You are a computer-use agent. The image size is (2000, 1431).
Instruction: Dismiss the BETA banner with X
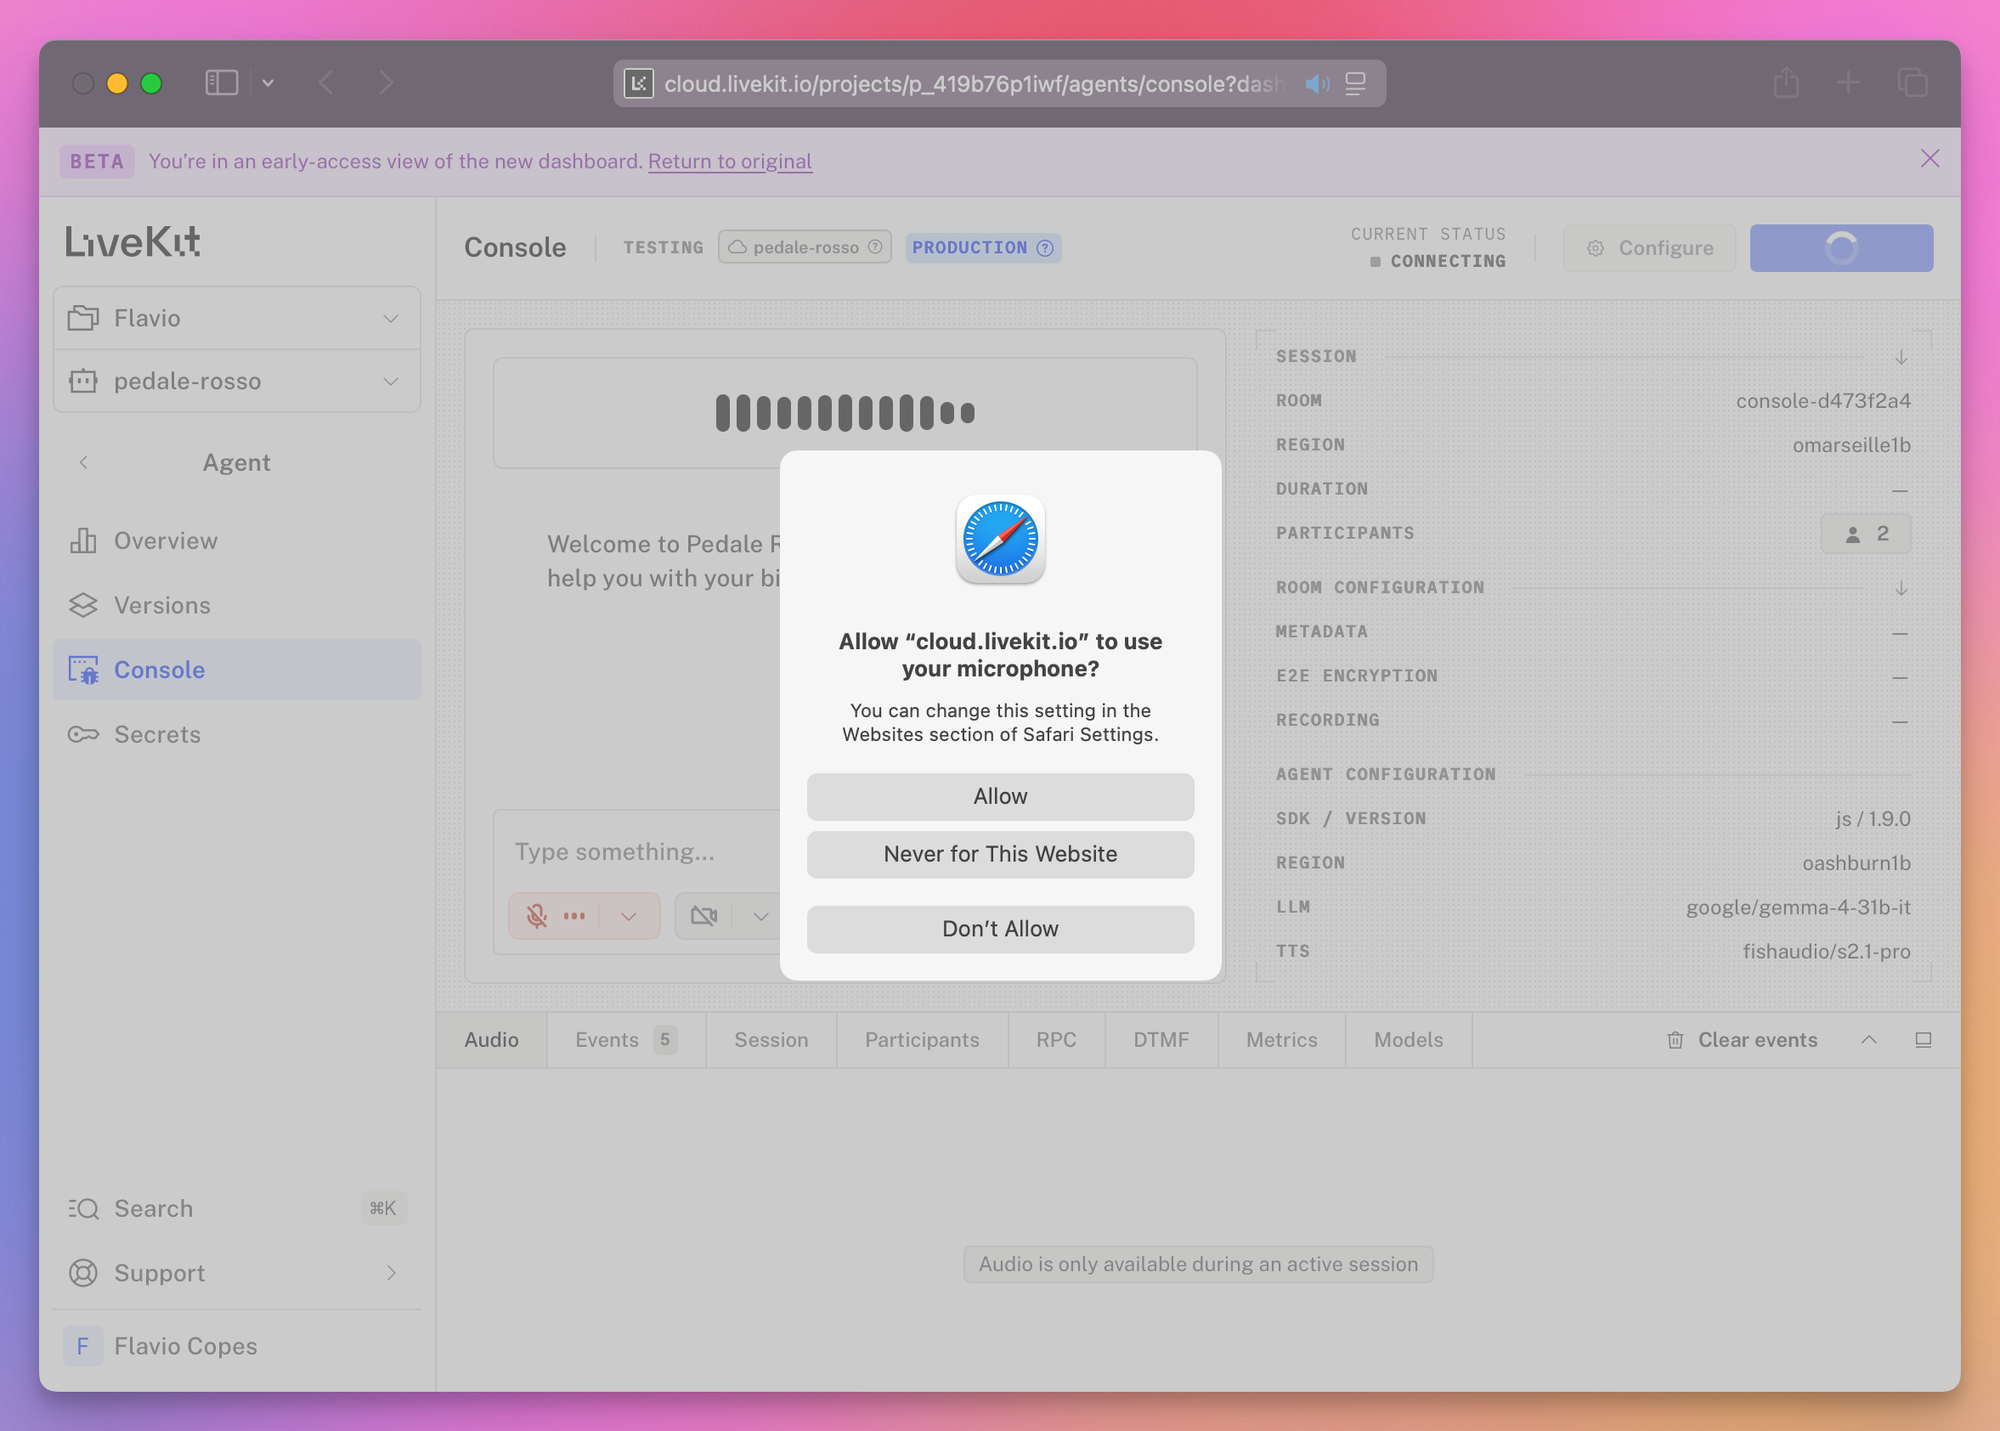pos(1930,159)
